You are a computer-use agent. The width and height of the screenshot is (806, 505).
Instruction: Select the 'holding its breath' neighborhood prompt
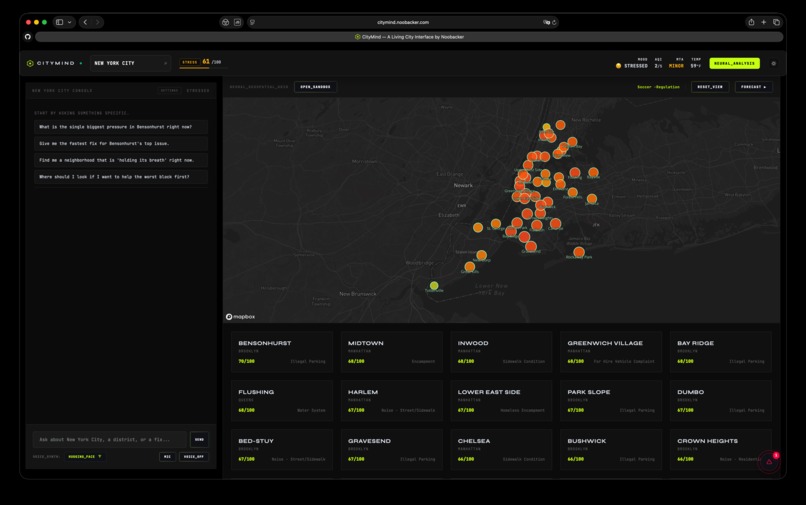click(x=121, y=160)
